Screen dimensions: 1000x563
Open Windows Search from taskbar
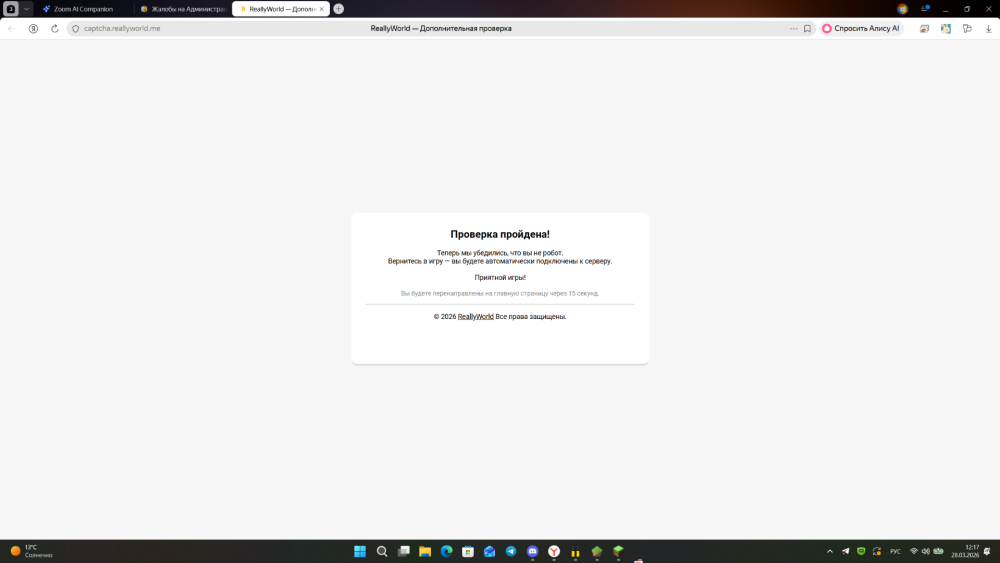(x=382, y=552)
